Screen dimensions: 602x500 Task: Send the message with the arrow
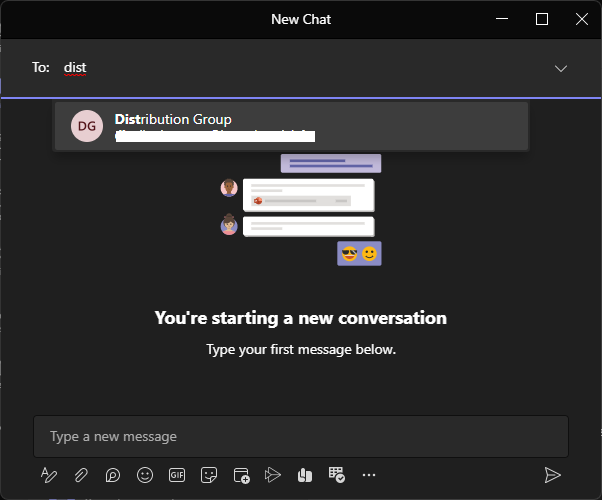[x=552, y=474]
